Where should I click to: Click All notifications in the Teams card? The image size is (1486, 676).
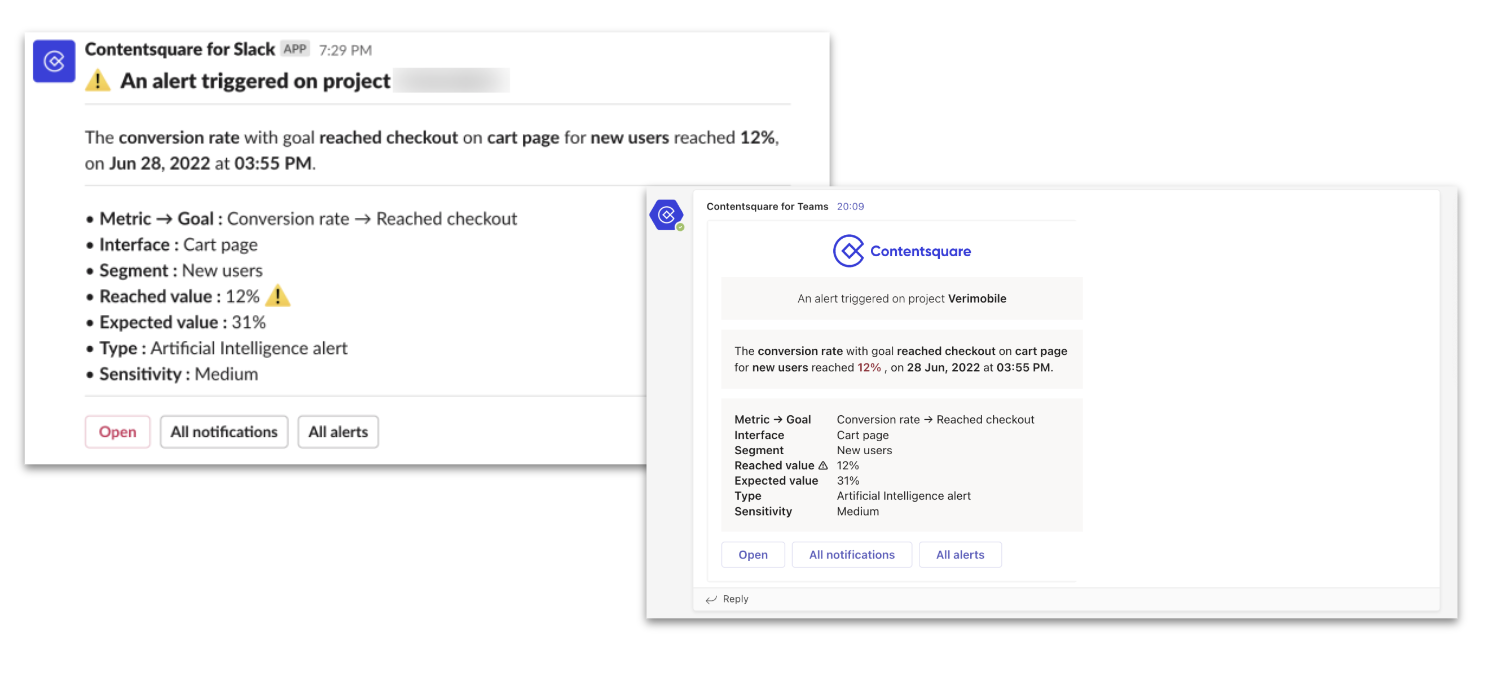(851, 554)
